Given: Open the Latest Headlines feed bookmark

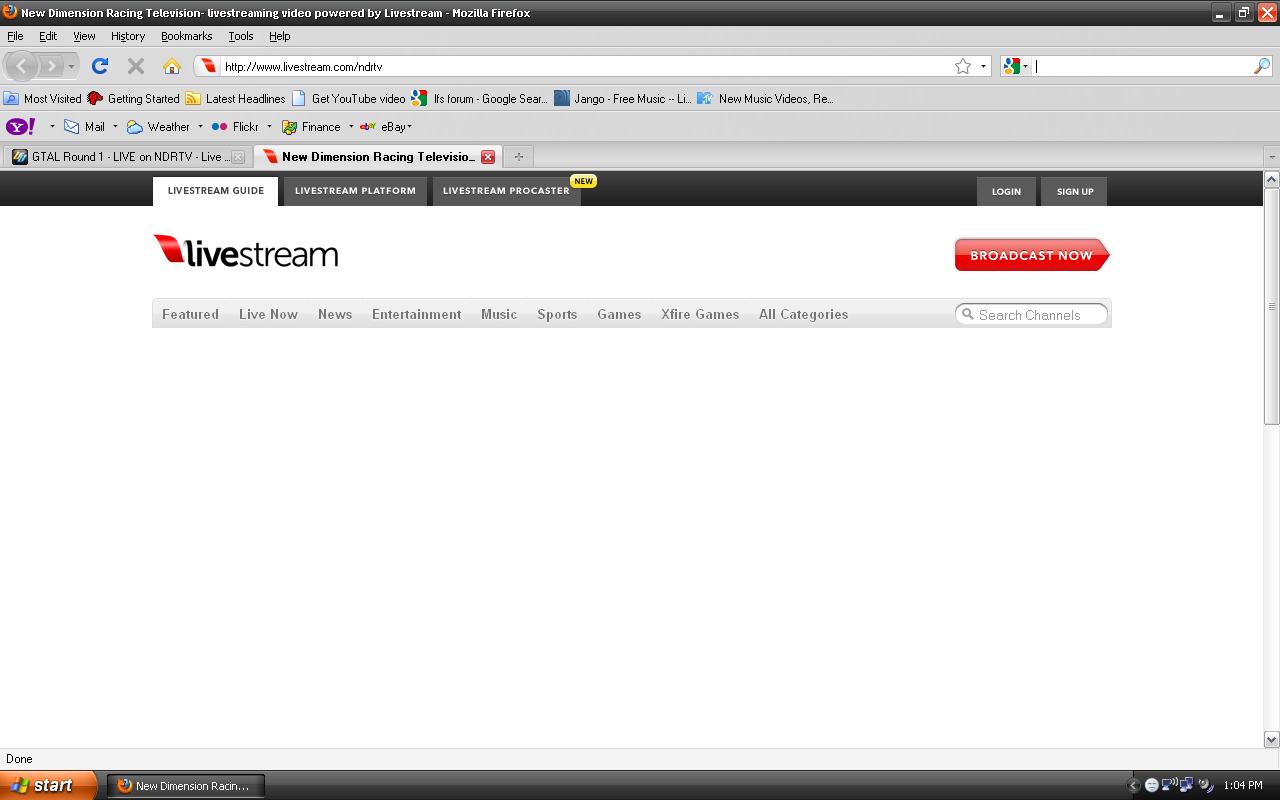Looking at the screenshot, I should 236,99.
